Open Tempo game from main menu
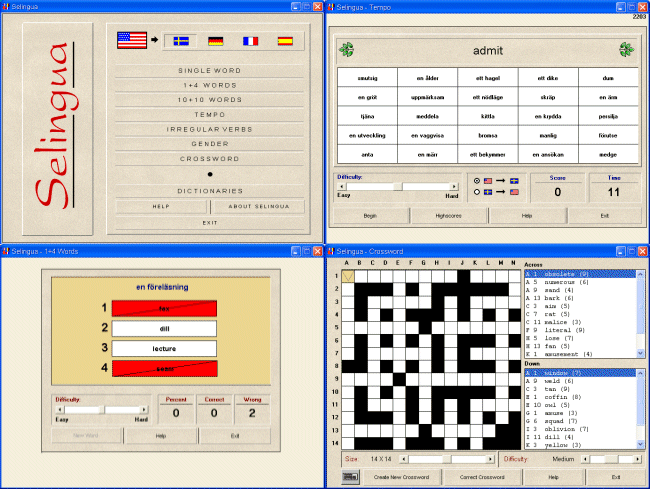 [210, 114]
